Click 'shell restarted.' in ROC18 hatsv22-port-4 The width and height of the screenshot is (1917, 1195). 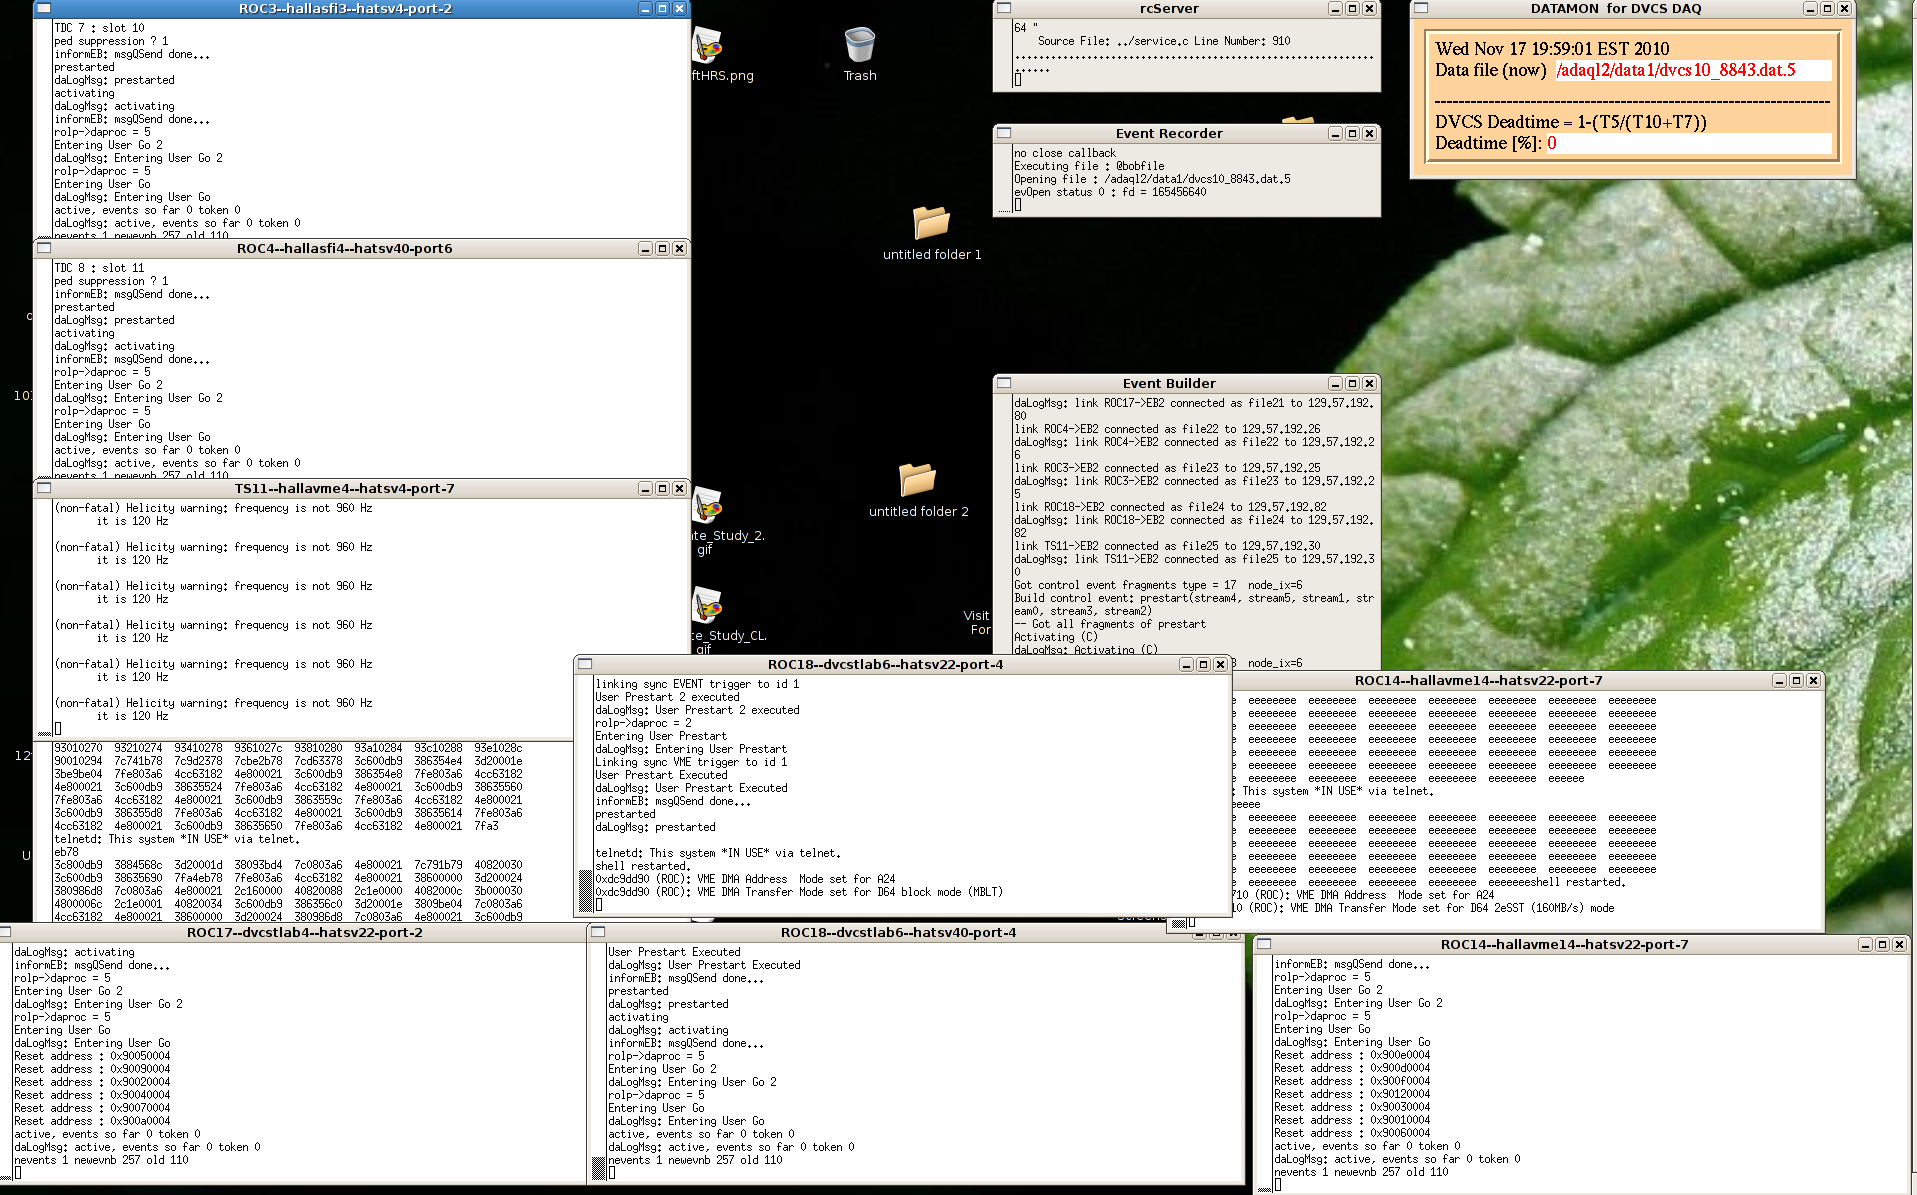pos(642,866)
